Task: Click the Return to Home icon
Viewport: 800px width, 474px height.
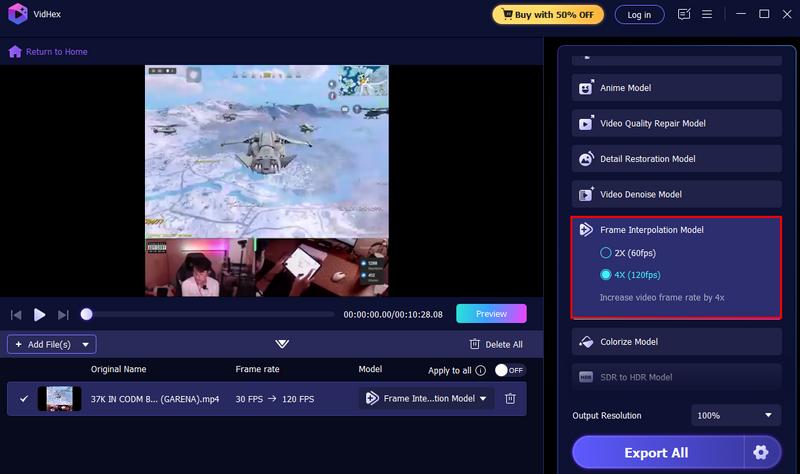Action: pos(15,52)
